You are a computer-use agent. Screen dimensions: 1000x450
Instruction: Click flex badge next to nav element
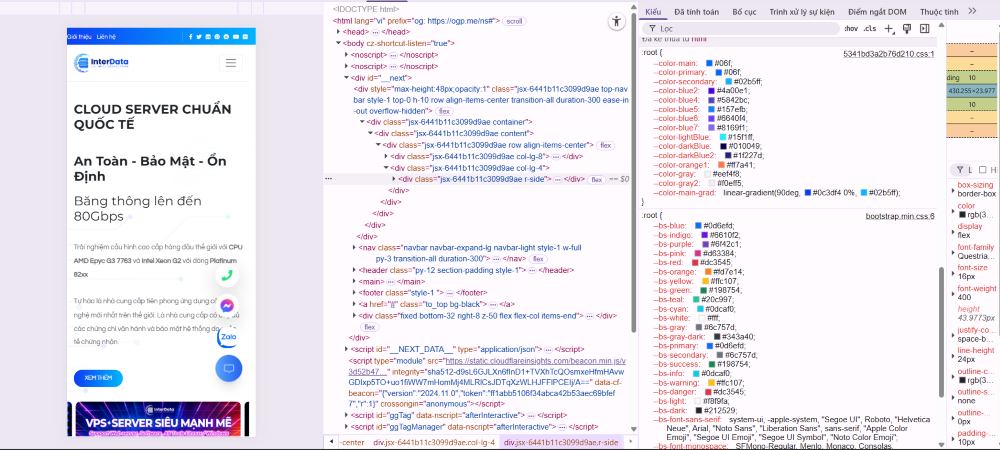click(x=538, y=259)
